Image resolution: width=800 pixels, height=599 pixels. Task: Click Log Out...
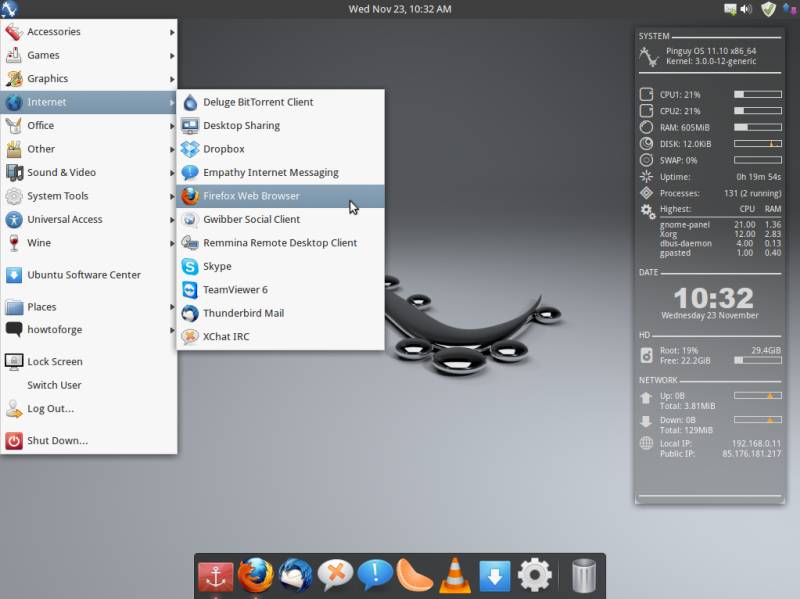89,408
